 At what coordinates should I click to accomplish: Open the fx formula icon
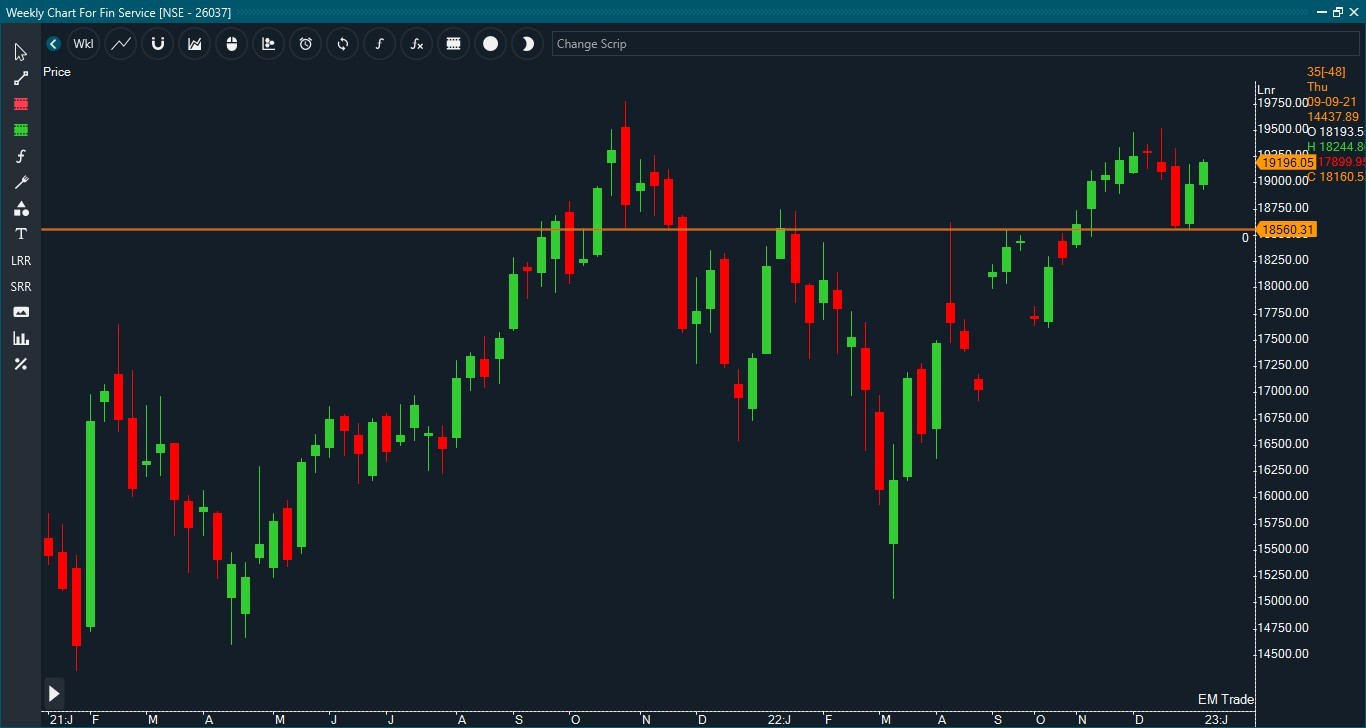(x=416, y=44)
